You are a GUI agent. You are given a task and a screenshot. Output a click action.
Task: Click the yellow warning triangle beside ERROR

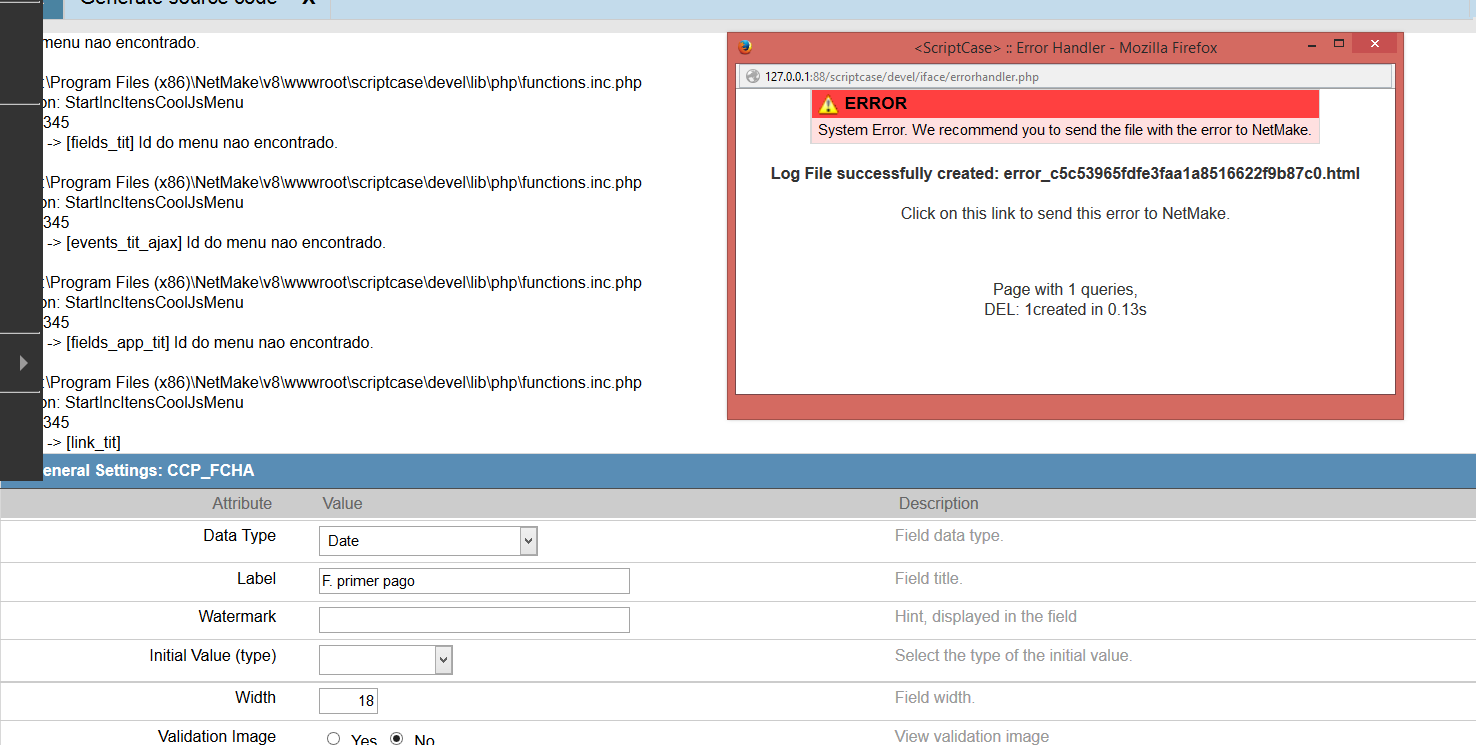coord(828,104)
